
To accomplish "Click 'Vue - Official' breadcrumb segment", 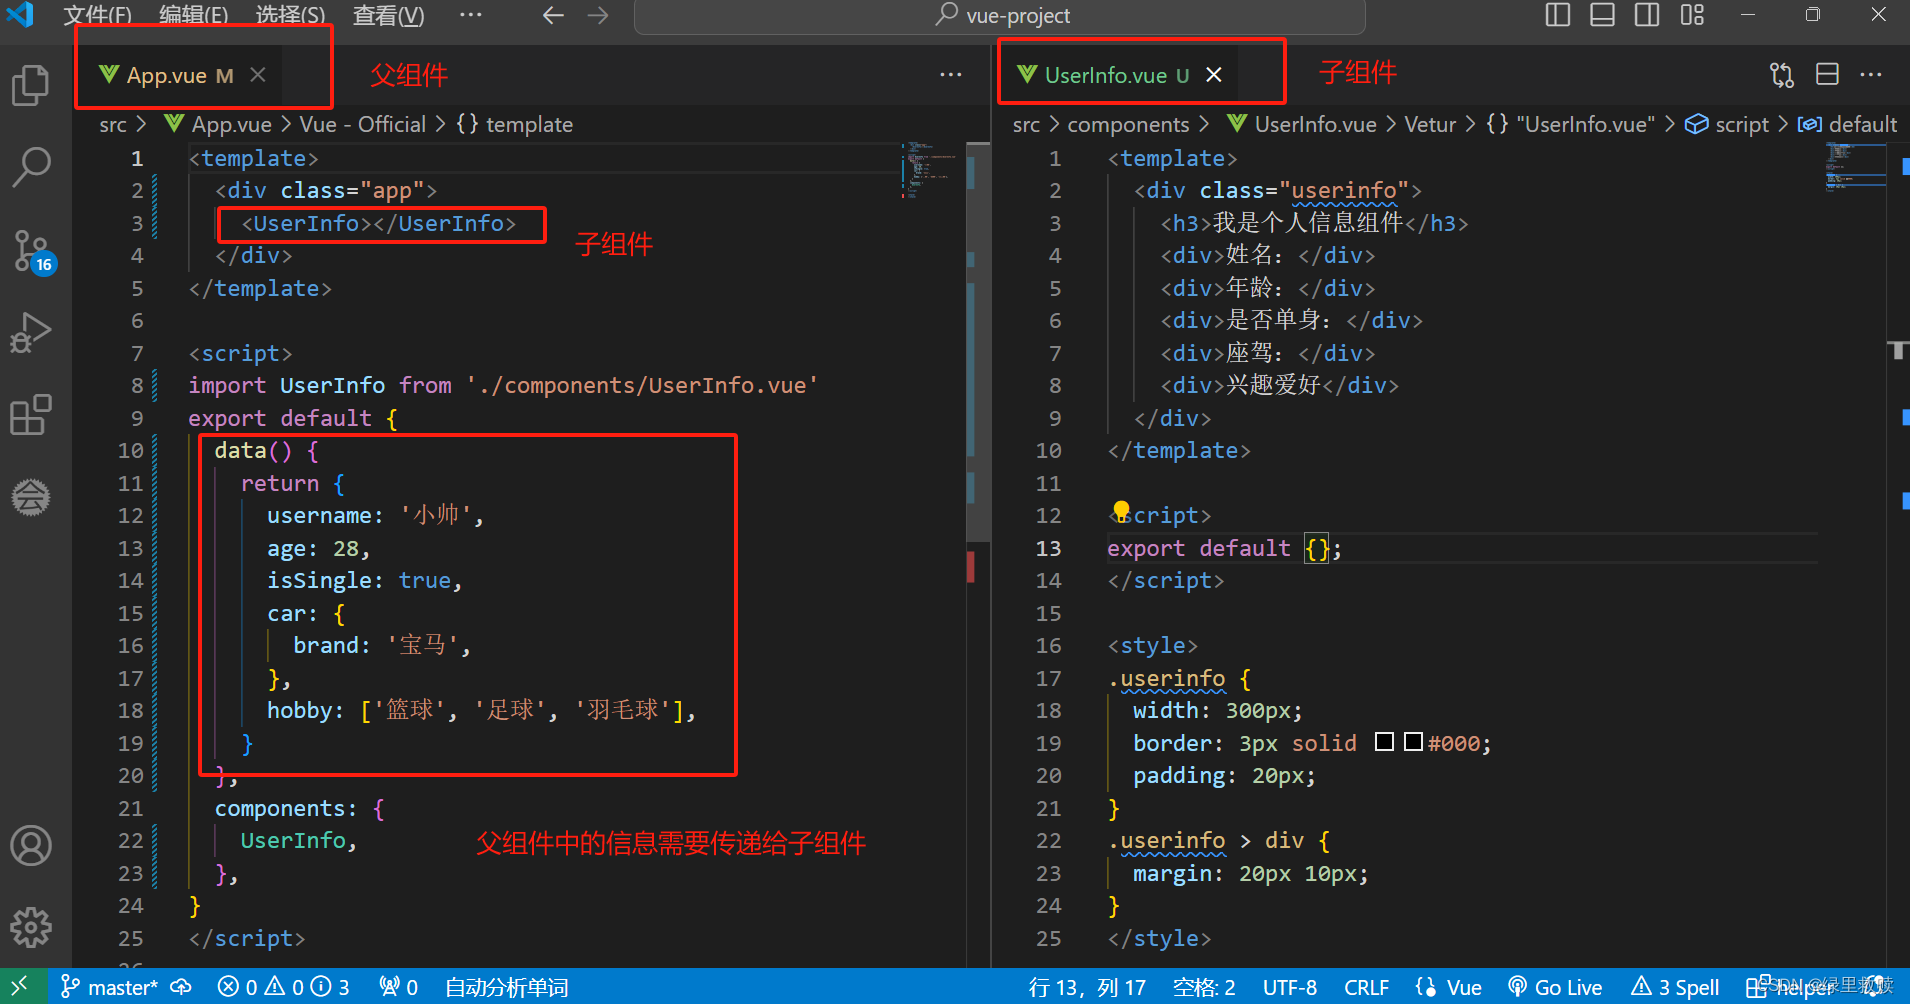I will point(362,124).
